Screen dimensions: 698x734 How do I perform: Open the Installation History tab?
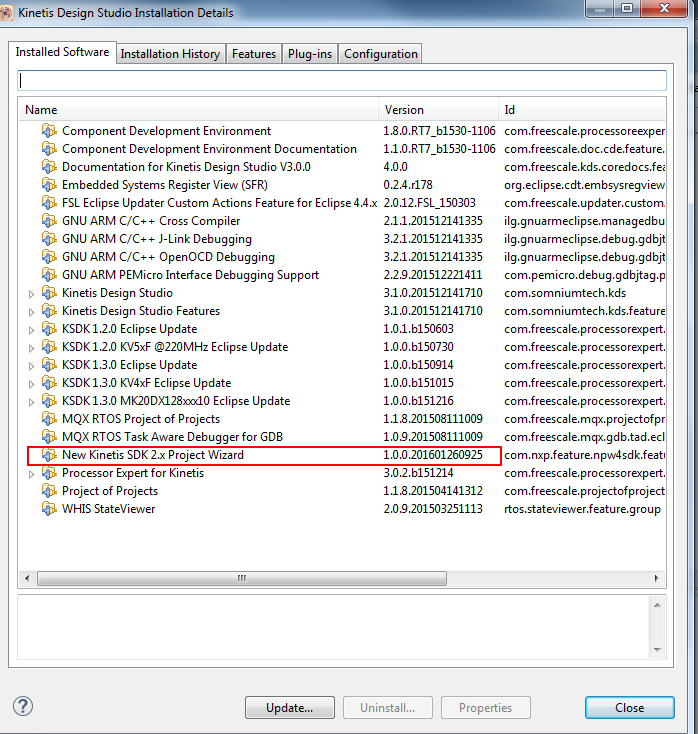(170, 54)
